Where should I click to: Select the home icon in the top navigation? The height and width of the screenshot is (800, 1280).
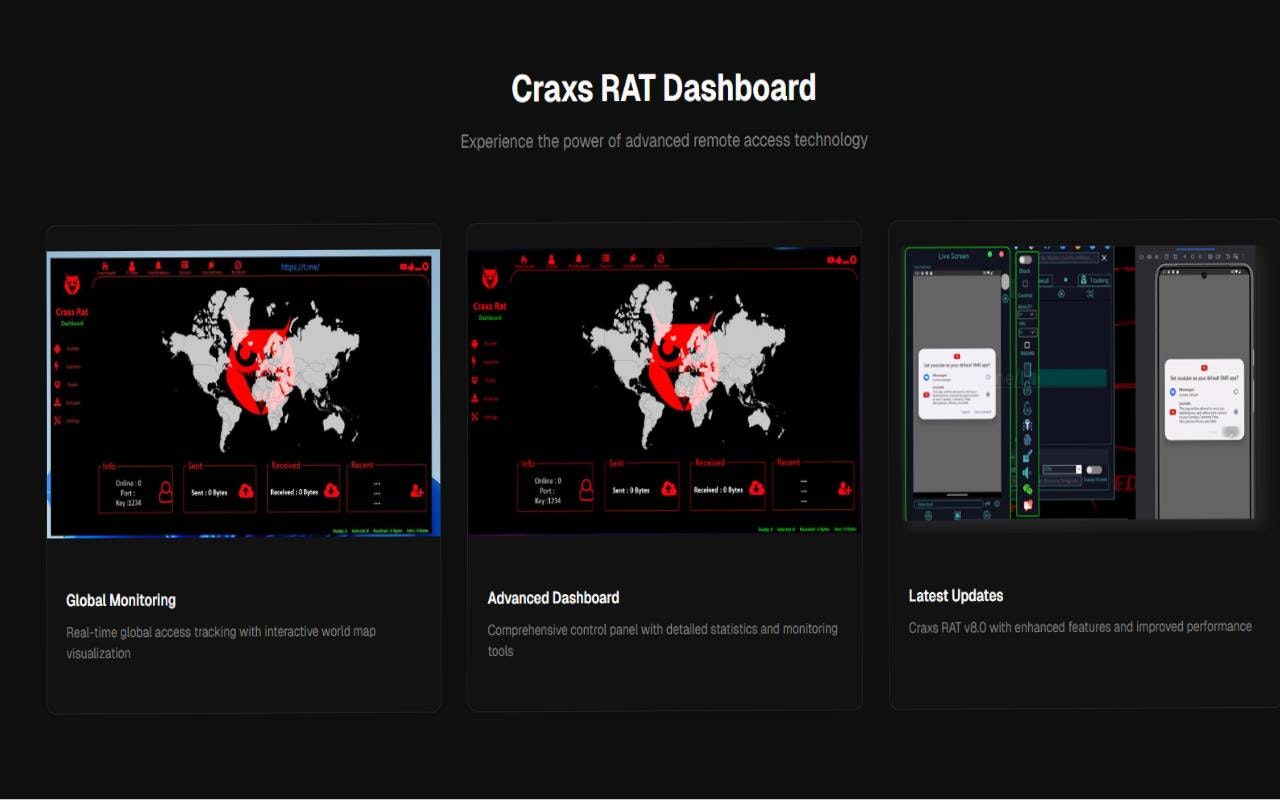point(105,264)
